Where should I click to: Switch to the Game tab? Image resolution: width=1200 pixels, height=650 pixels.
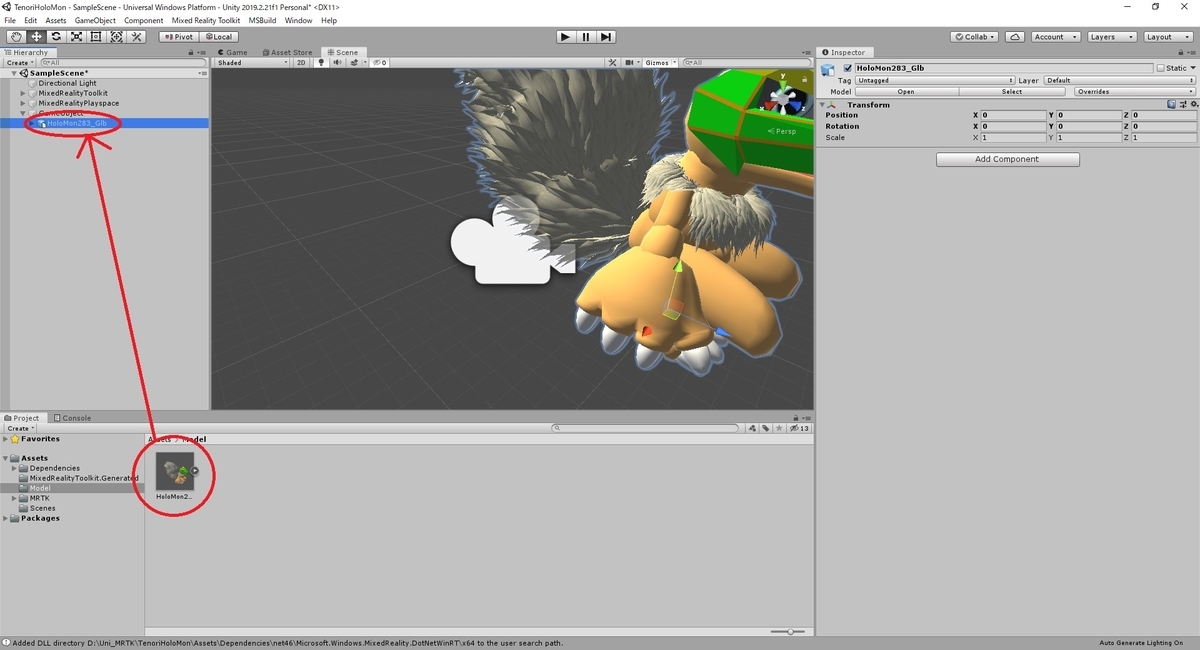click(x=234, y=52)
